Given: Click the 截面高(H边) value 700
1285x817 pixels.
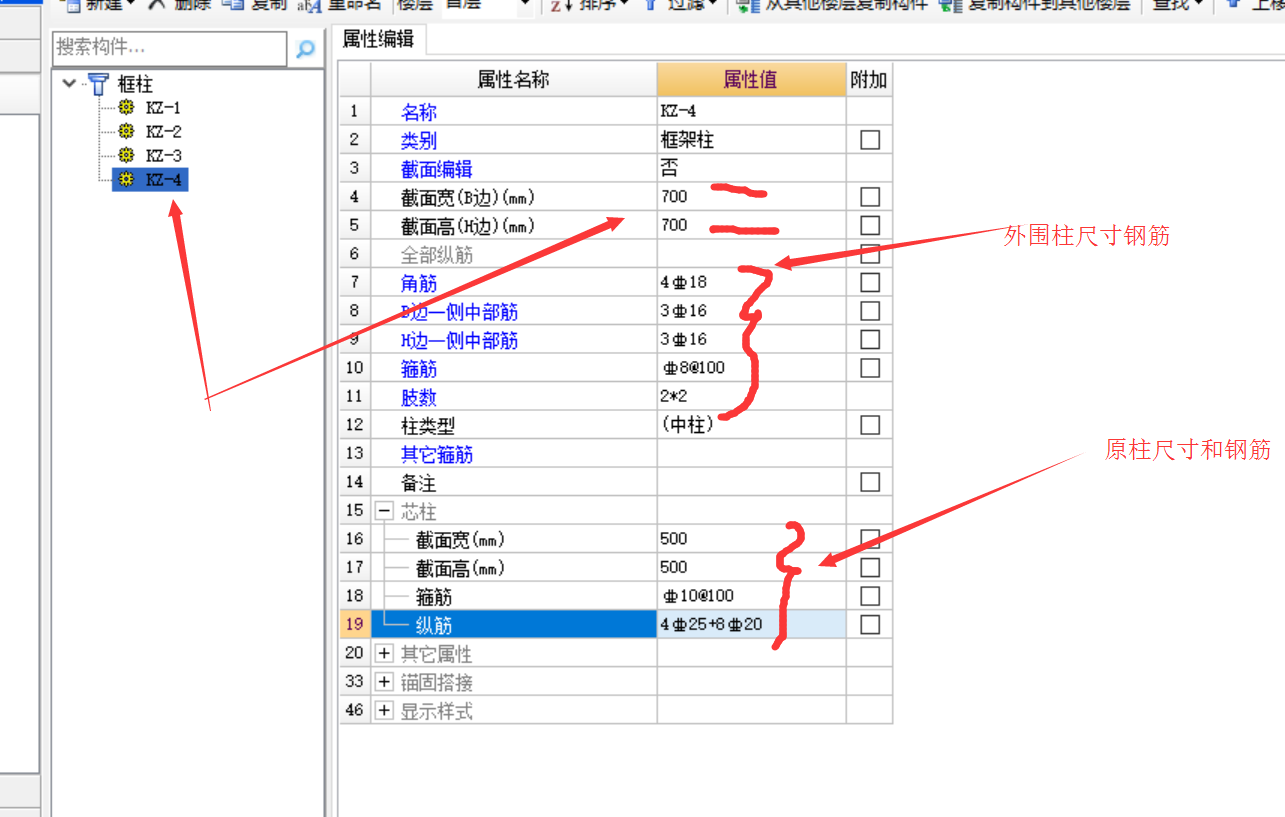Looking at the screenshot, I should (751, 225).
